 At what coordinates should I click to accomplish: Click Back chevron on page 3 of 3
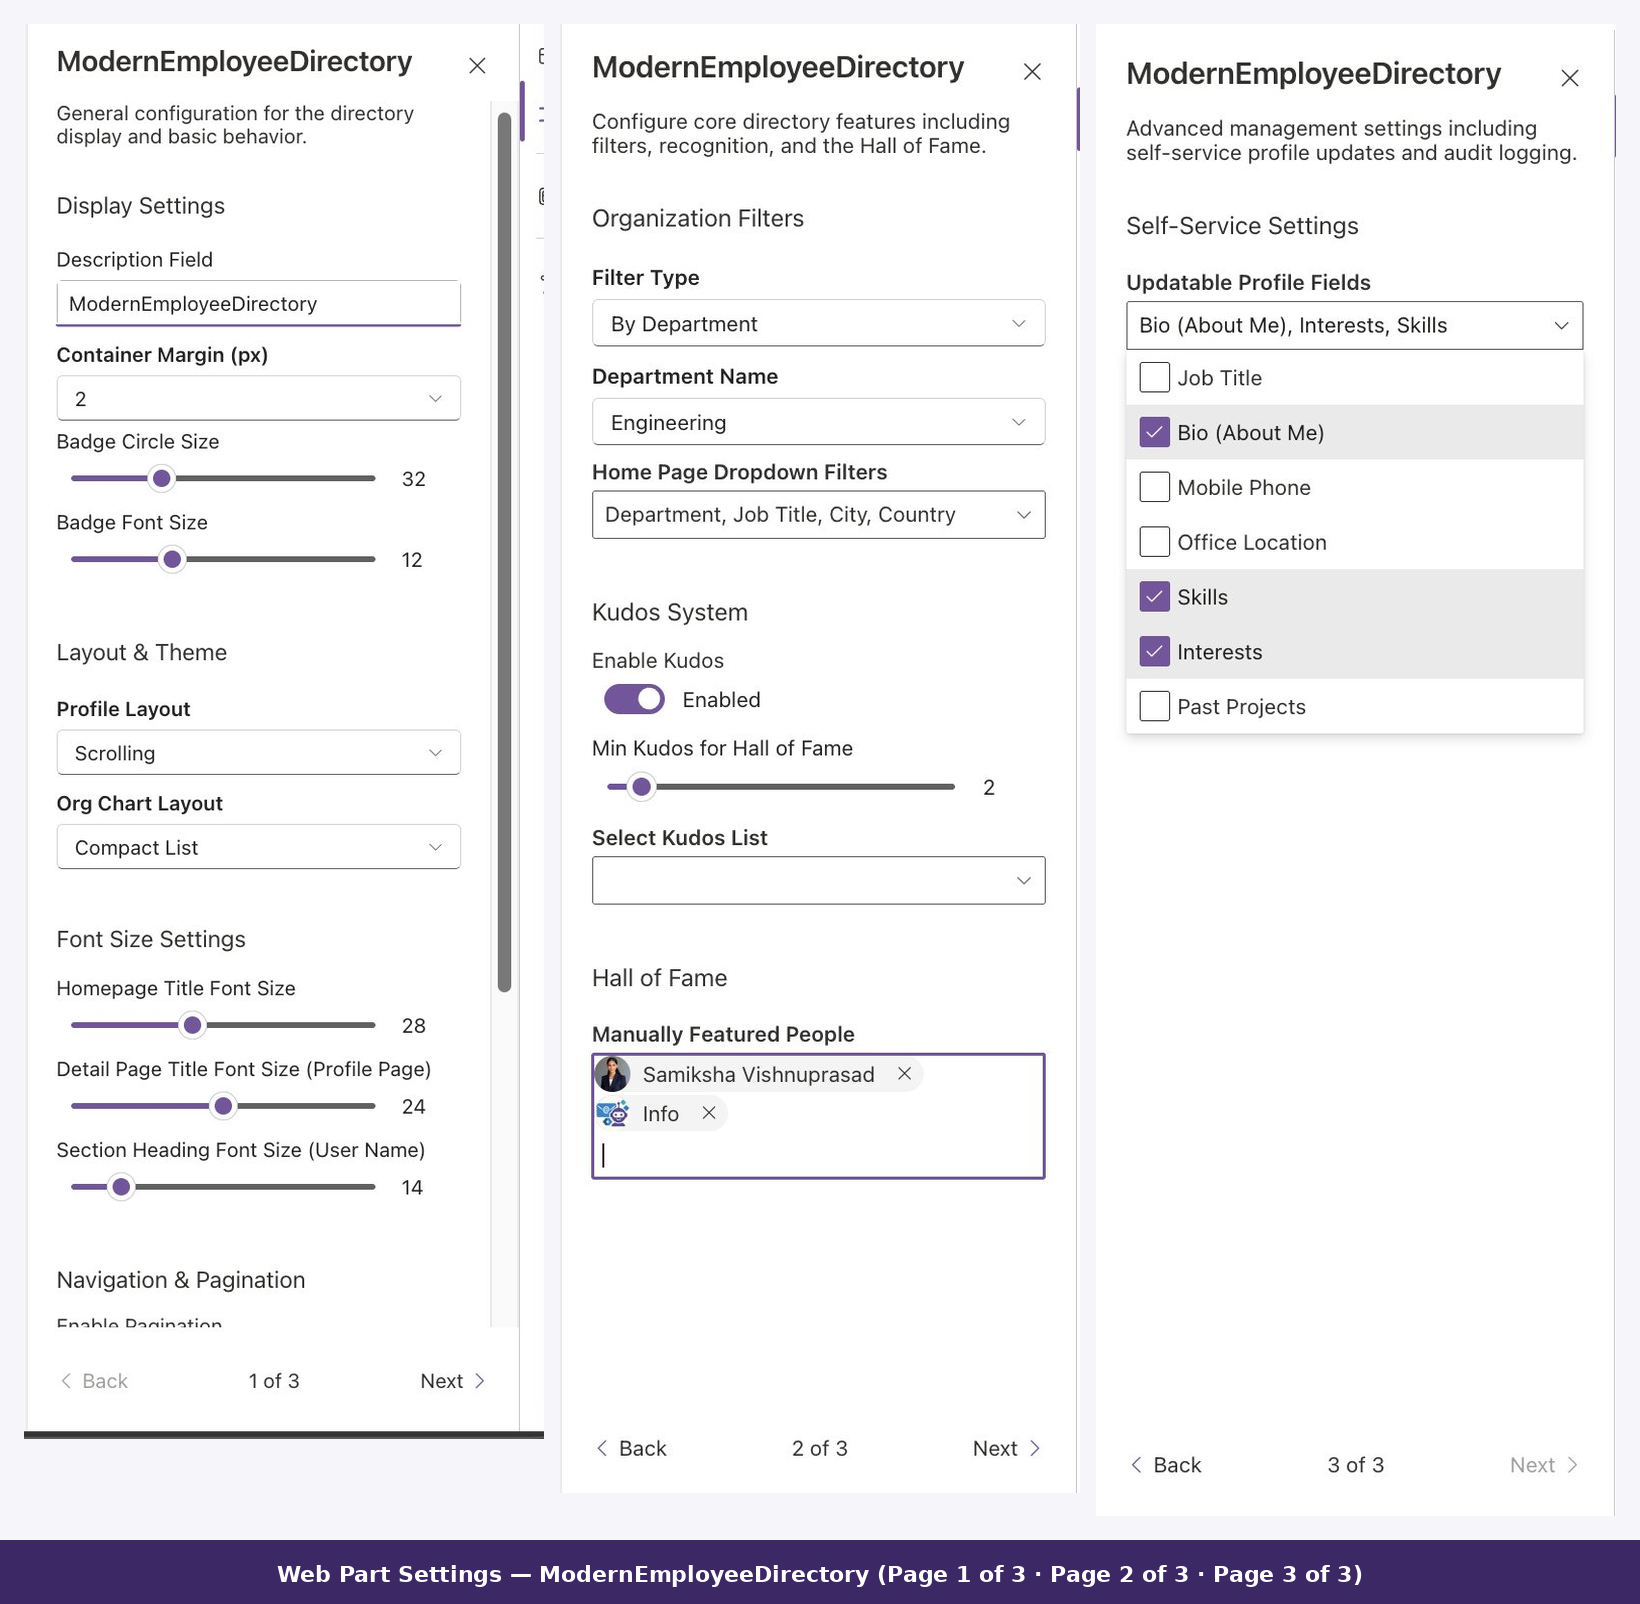point(1136,1465)
